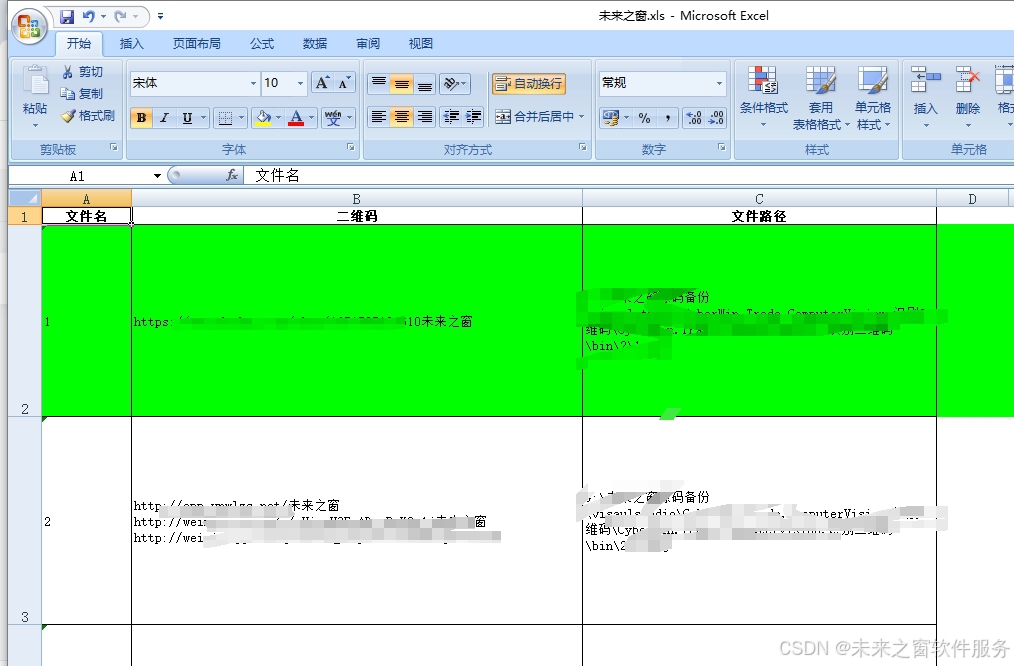Toggle underline formatting
1014x666 pixels.
click(x=187, y=118)
